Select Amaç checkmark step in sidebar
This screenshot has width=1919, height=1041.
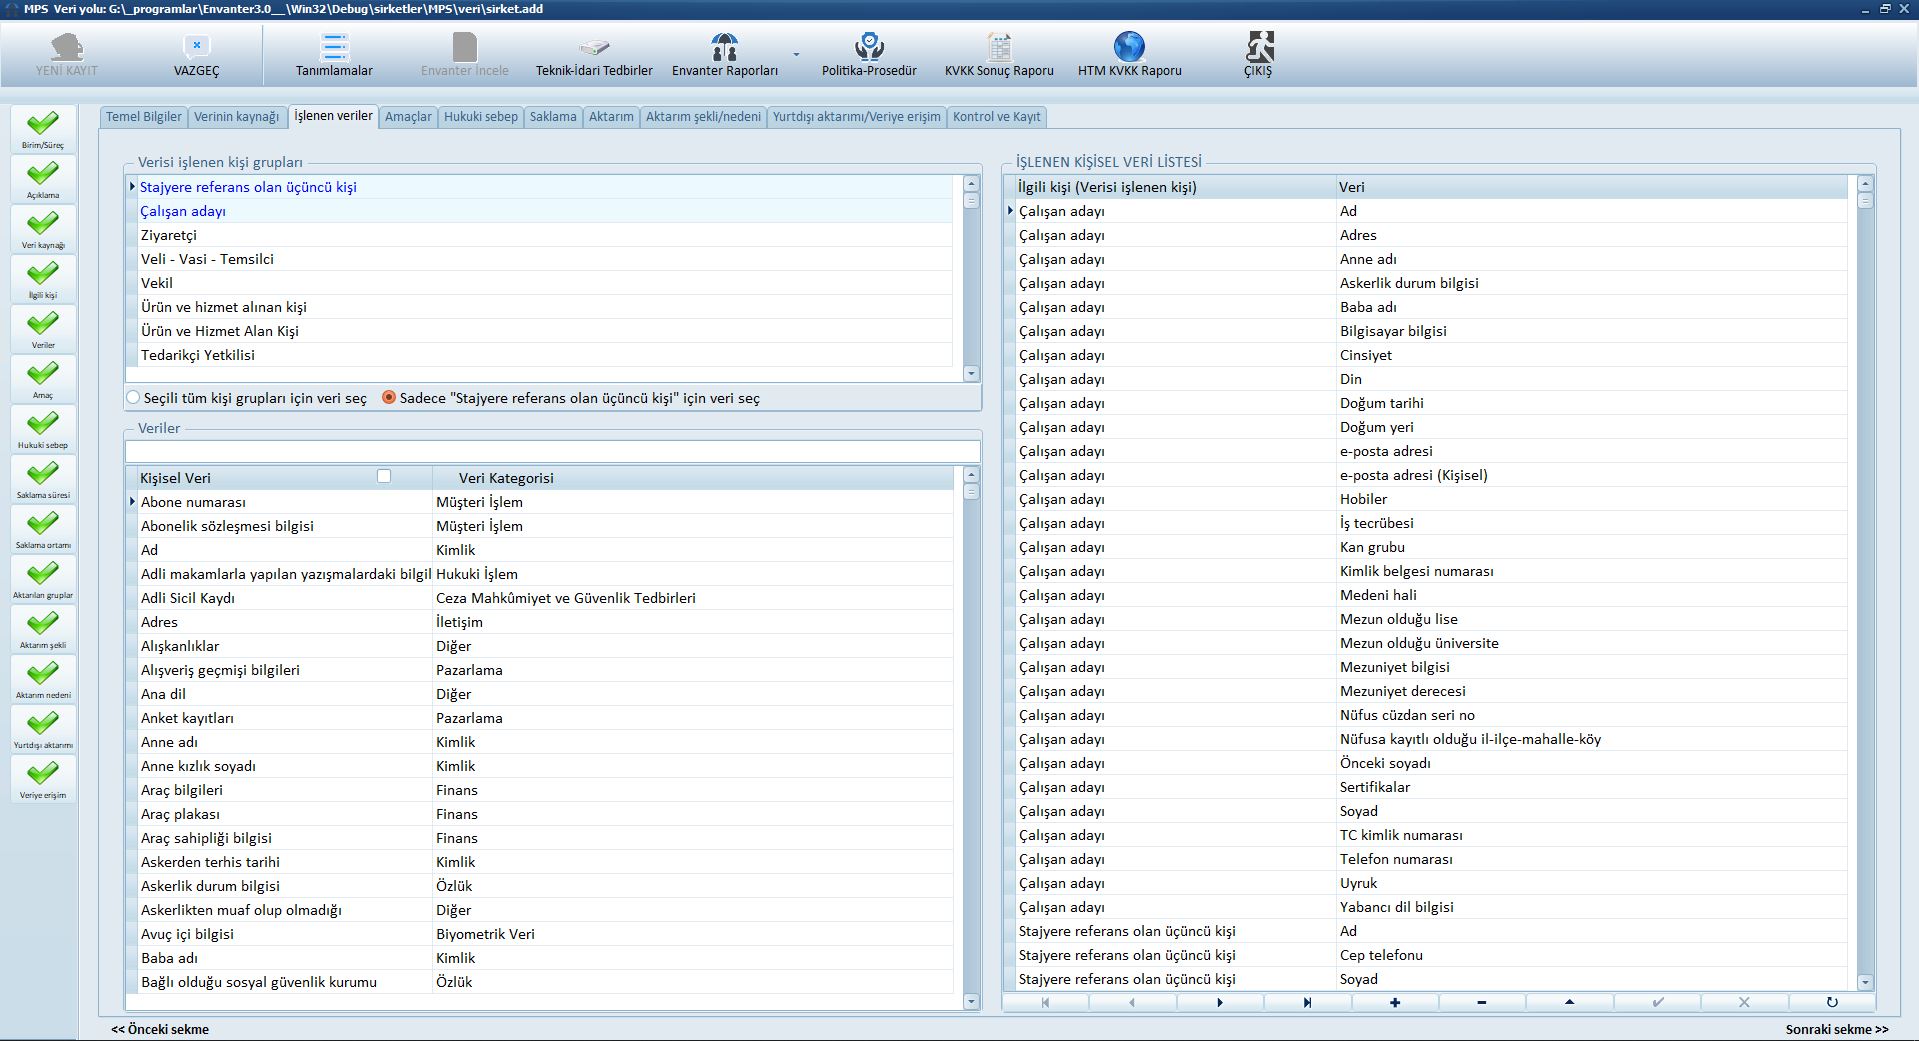click(43, 379)
